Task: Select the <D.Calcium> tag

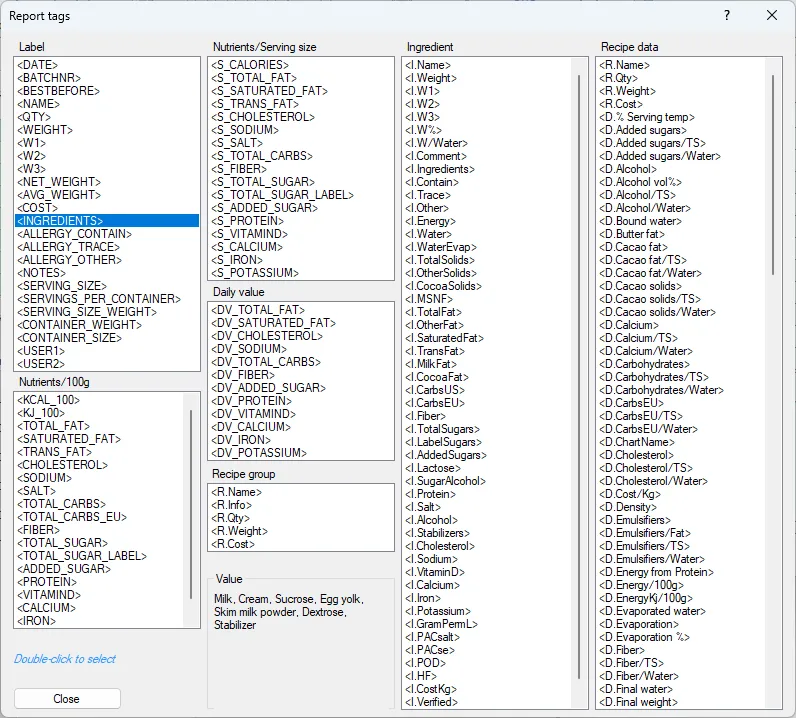Action: 628,325
